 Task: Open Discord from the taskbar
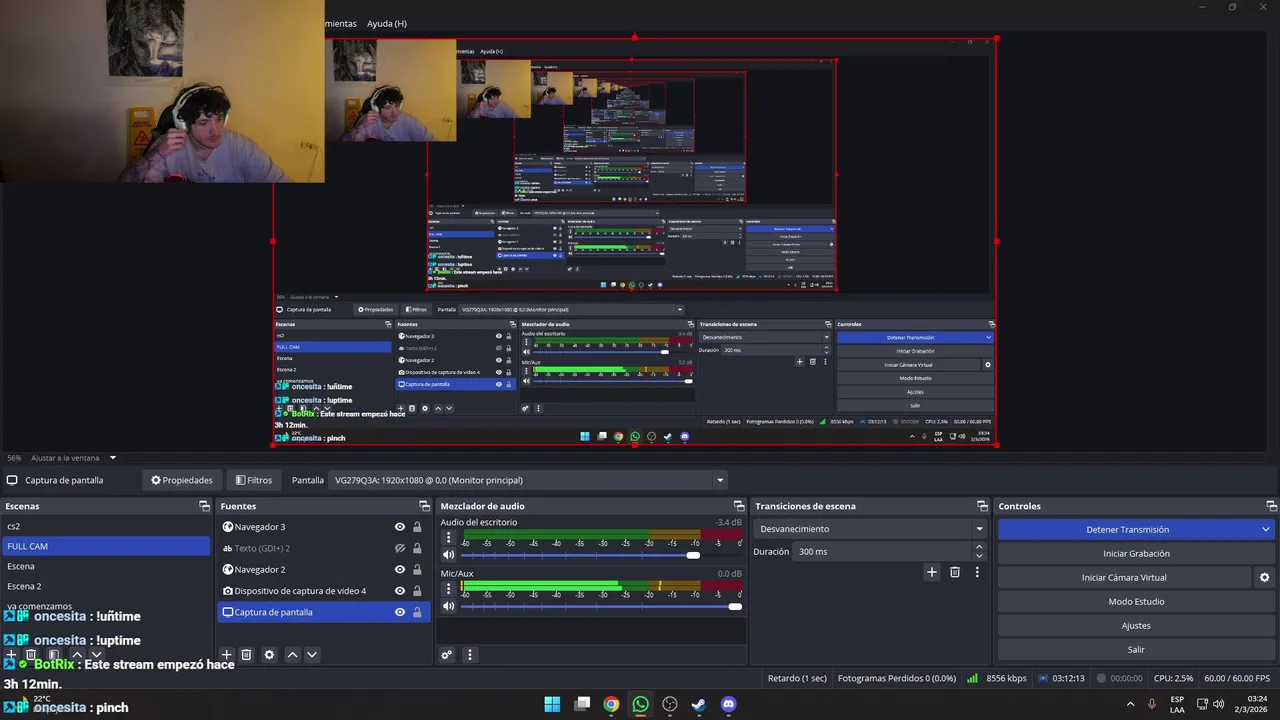coord(728,704)
